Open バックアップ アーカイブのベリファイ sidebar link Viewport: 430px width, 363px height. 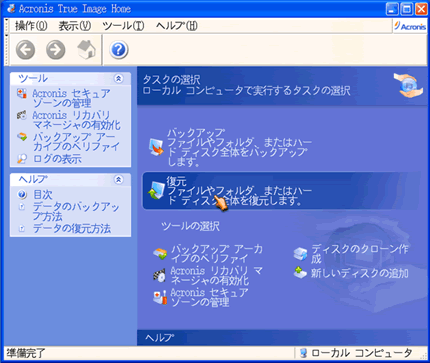tap(76, 142)
